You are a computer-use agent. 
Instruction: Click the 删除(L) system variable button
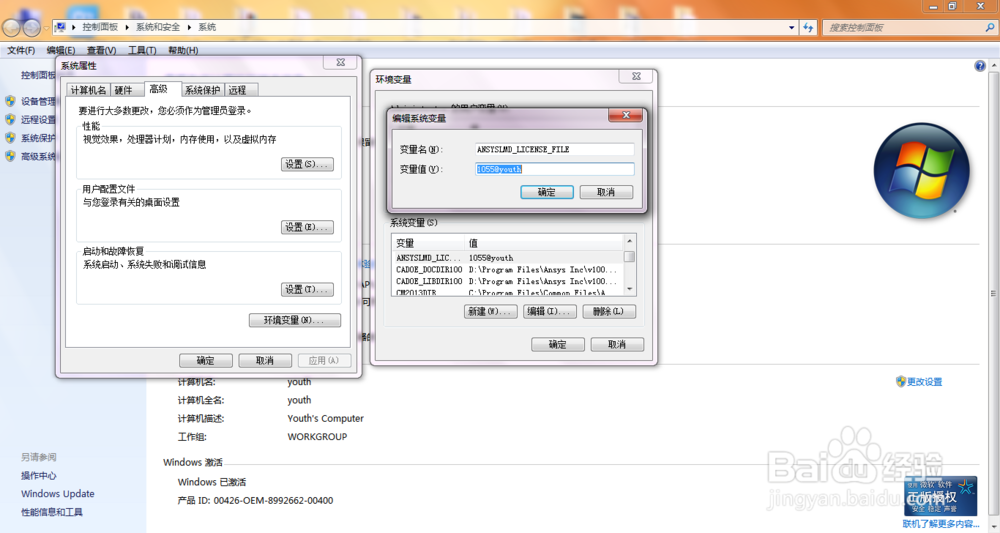tap(609, 311)
